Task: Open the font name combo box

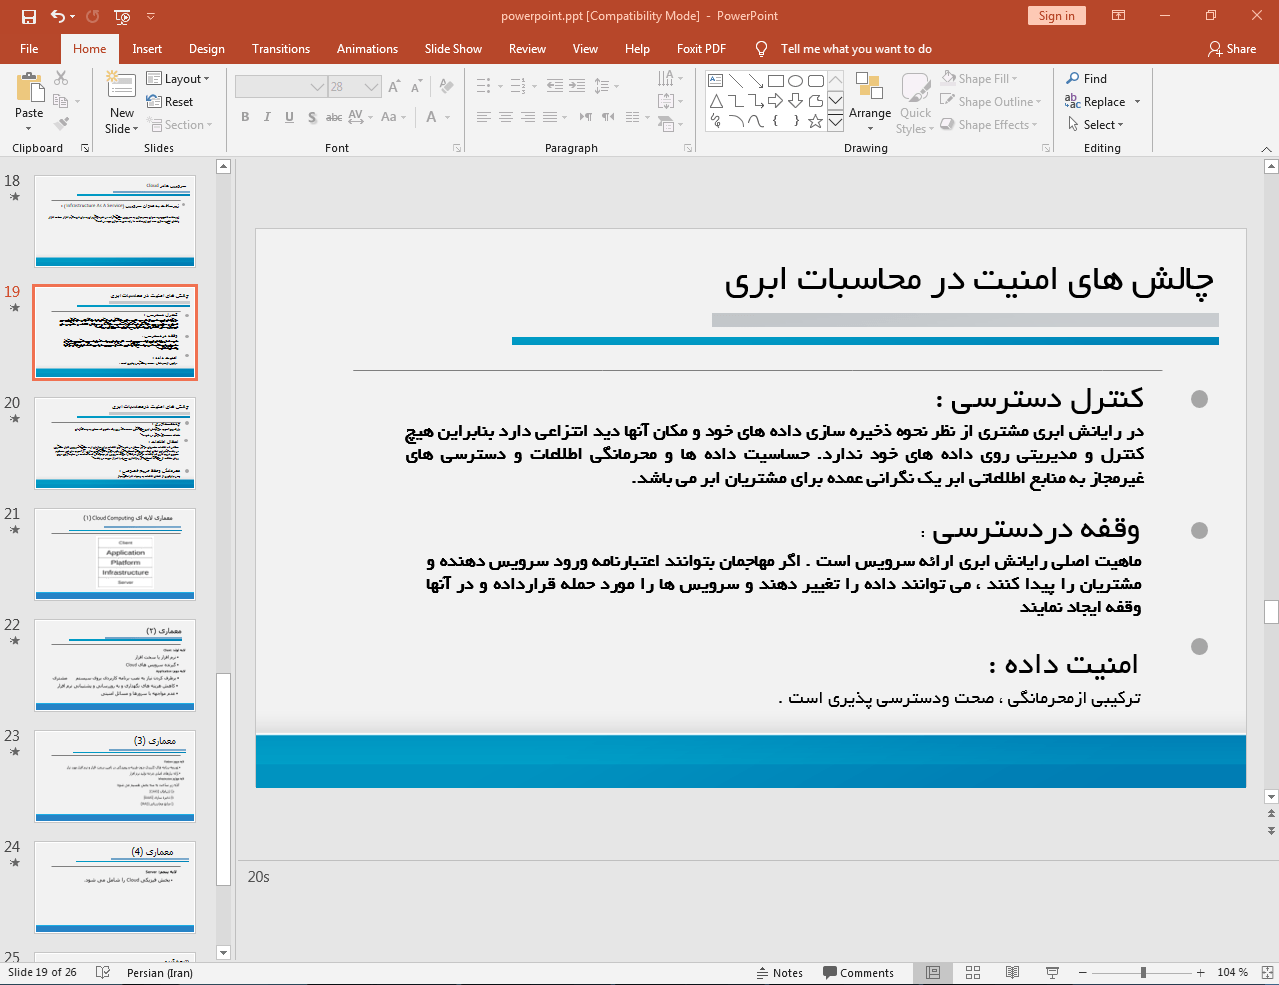Action: [281, 87]
